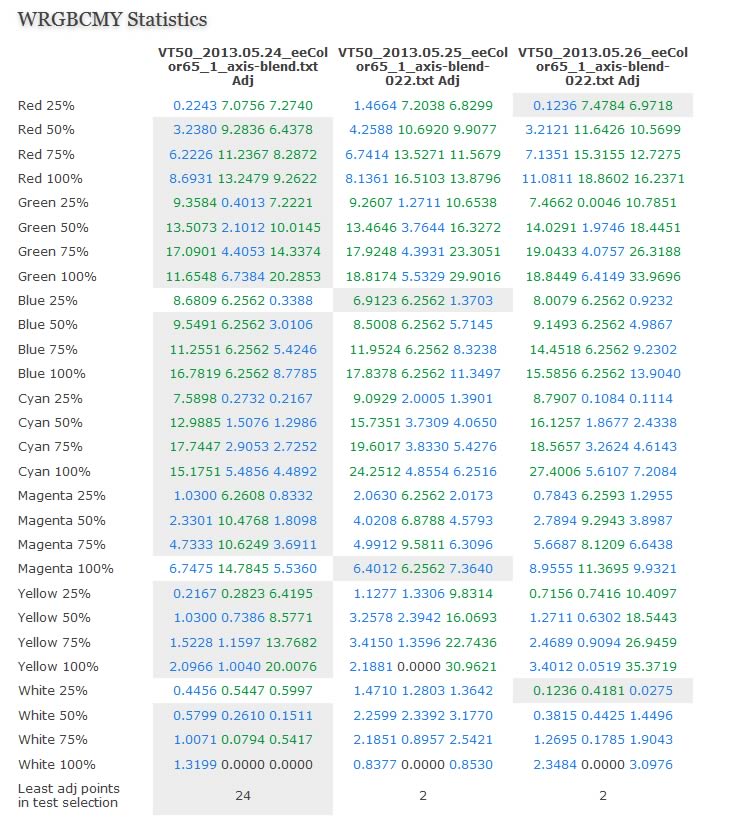Click the highlighted 6.9123 6.2562 1.3703 cell
The width and height of the screenshot is (733, 839).
coord(423,301)
